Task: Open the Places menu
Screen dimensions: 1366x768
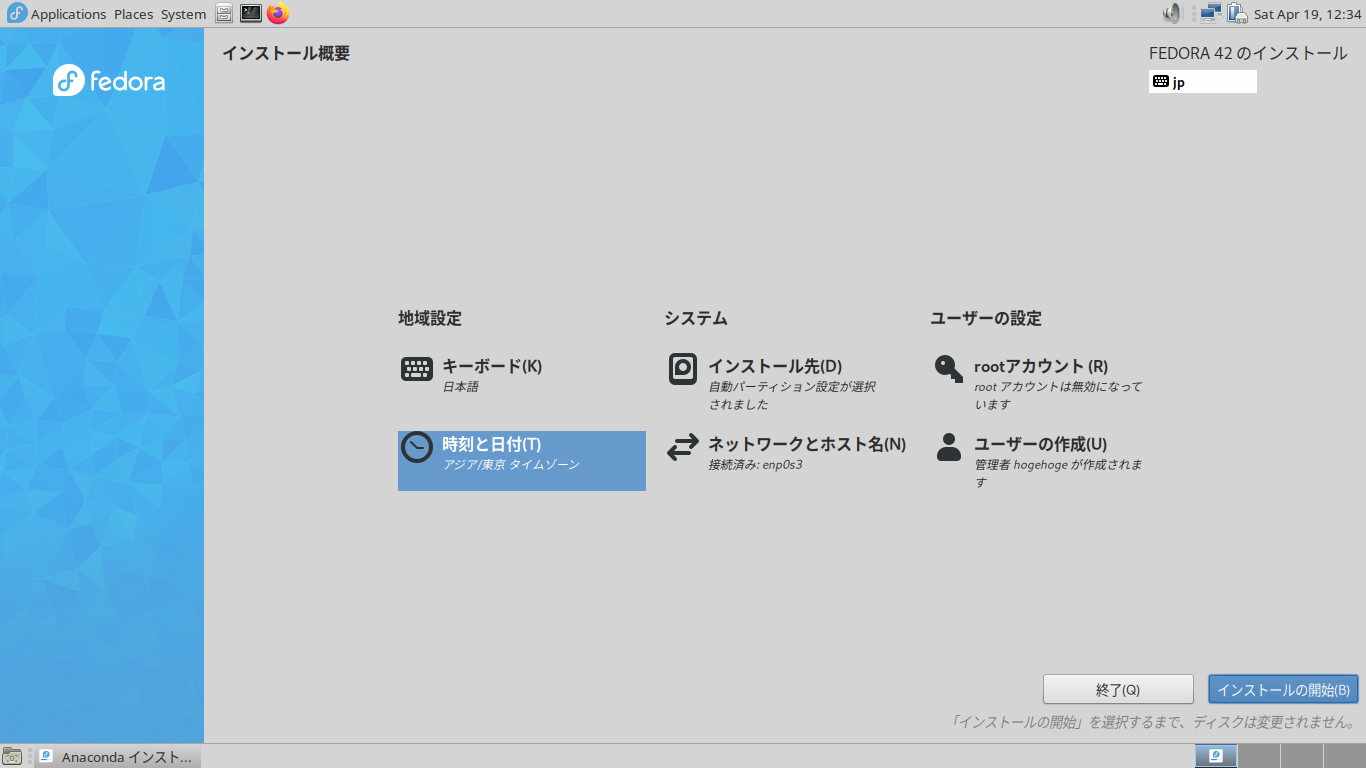Action: pyautogui.click(x=133, y=14)
